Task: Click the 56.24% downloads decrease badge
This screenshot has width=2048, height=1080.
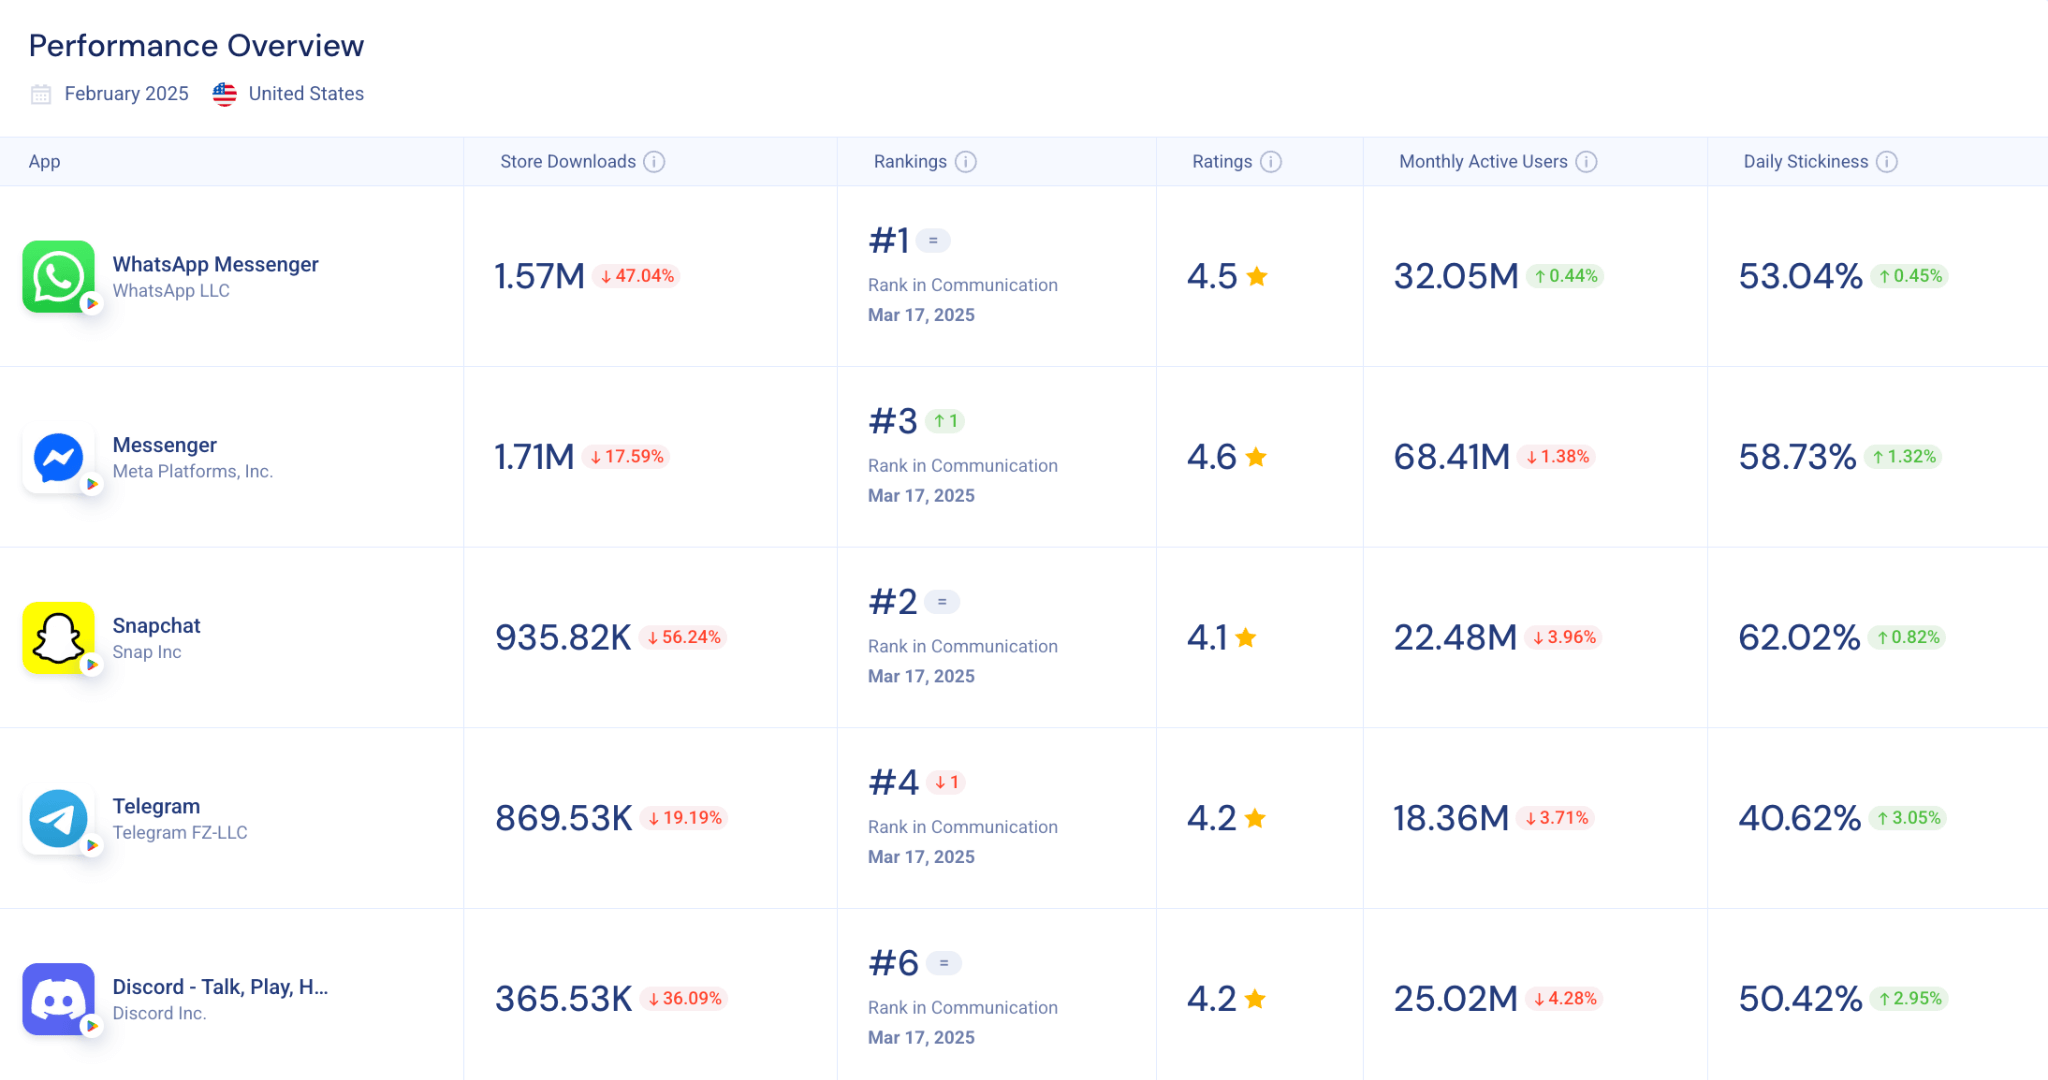Action: 684,638
